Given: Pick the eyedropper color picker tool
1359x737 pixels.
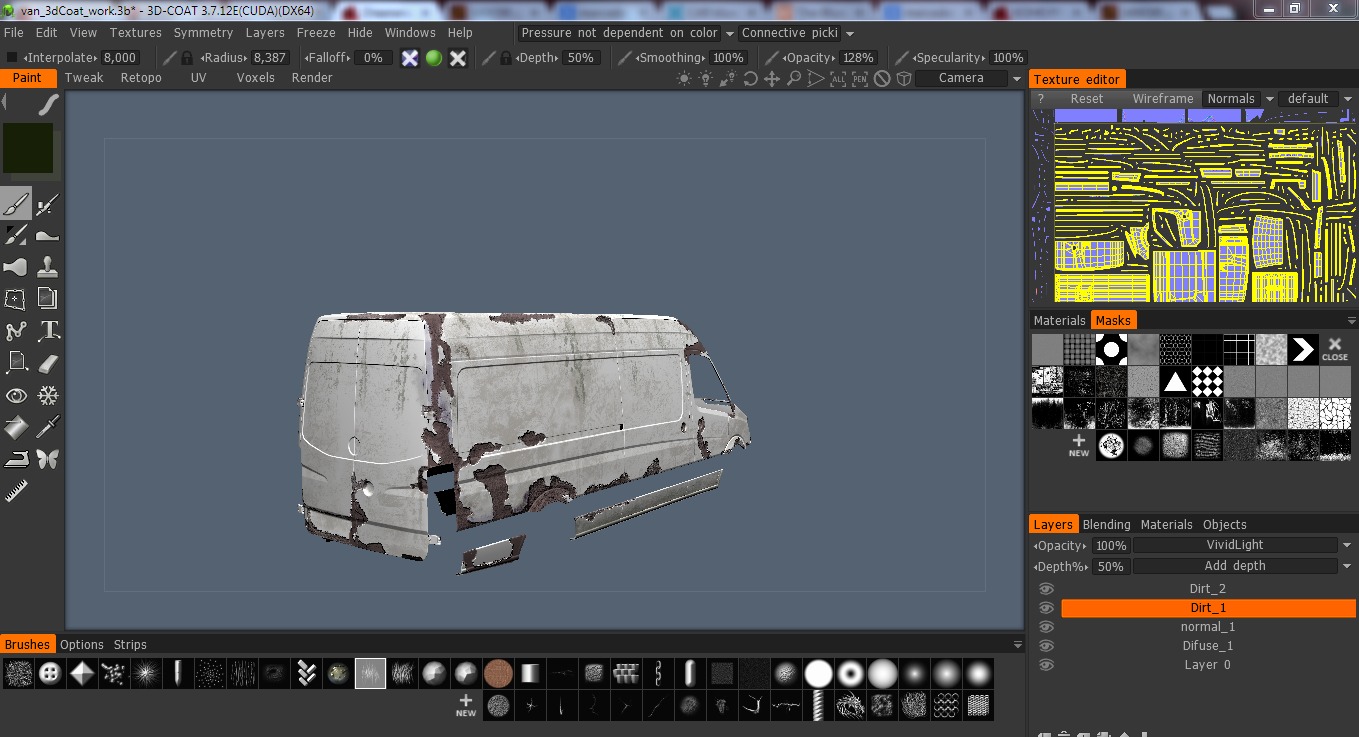Looking at the screenshot, I should (x=48, y=428).
